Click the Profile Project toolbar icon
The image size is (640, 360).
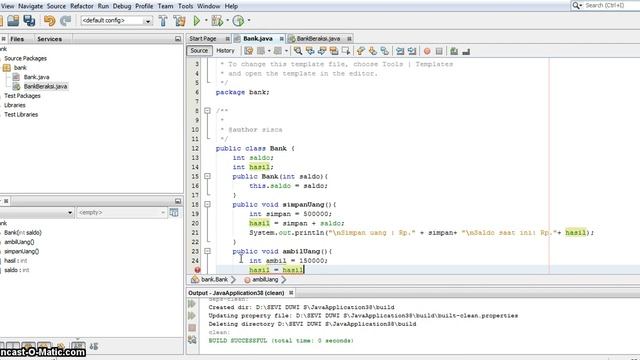[238, 20]
